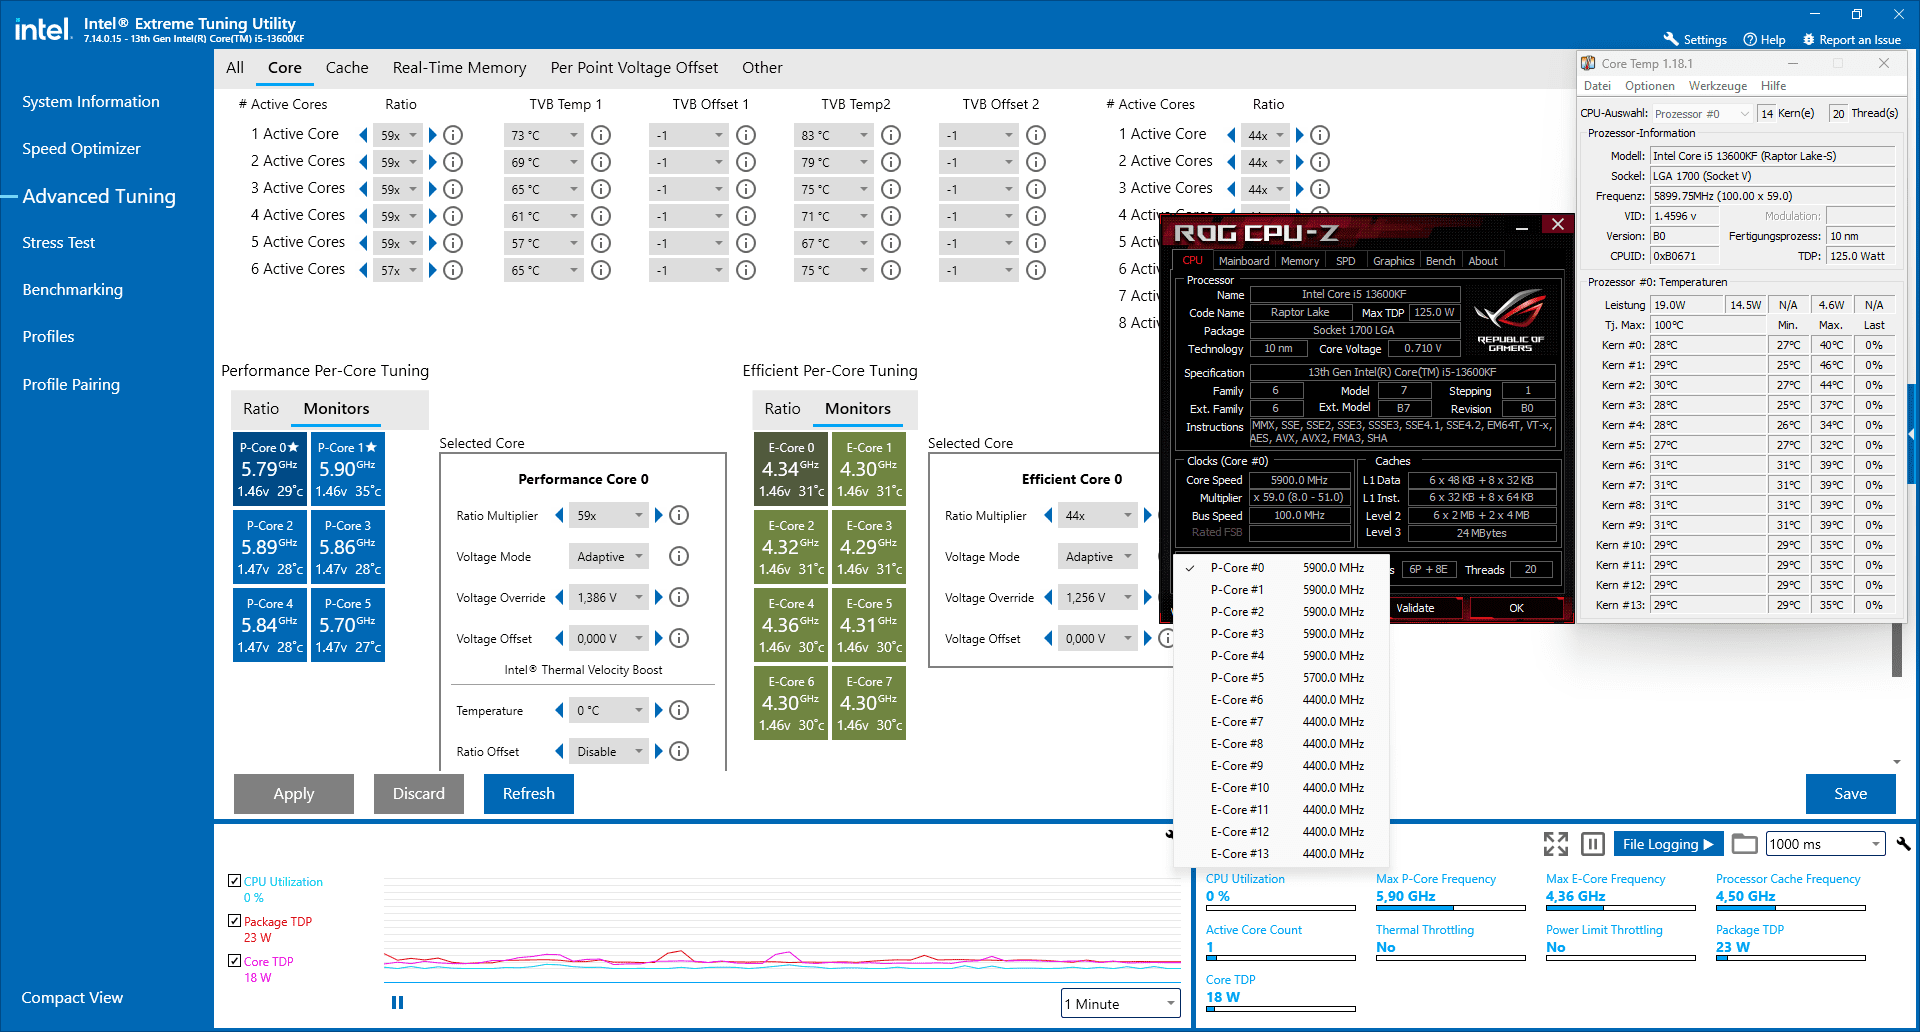The width and height of the screenshot is (1920, 1032).
Task: Open ratio dropdown for 1 Active Core
Action: point(398,135)
